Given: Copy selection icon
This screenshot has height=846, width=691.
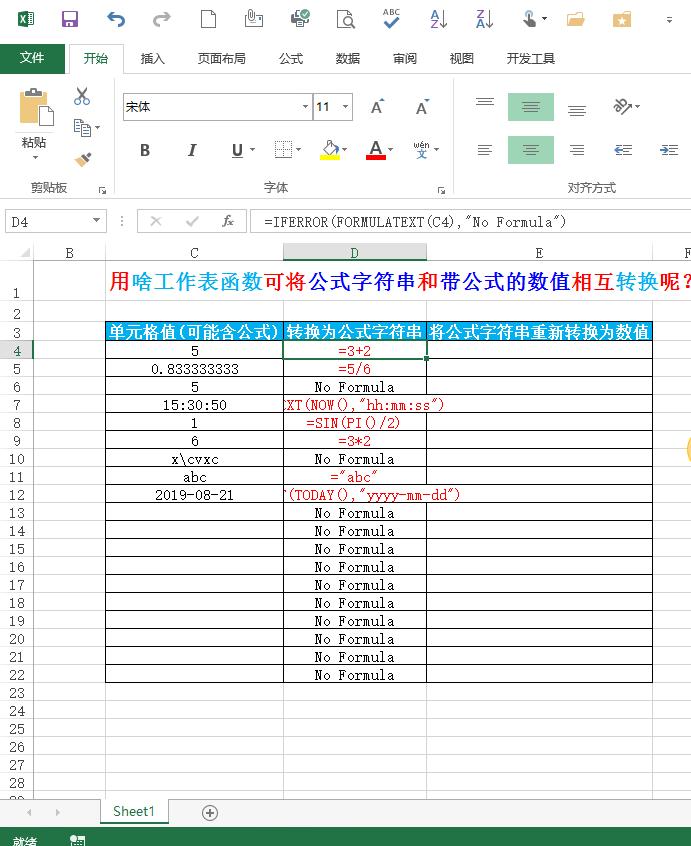Looking at the screenshot, I should coord(82,127).
